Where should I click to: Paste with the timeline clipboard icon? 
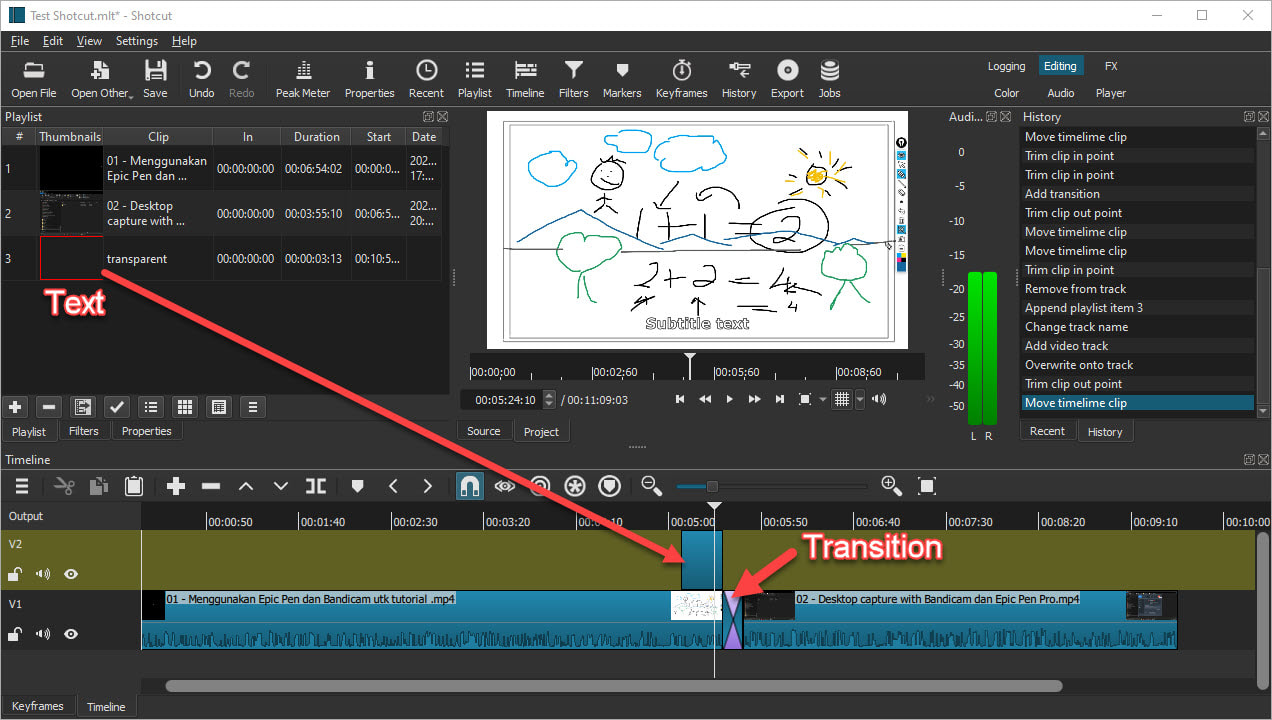pyautogui.click(x=134, y=486)
